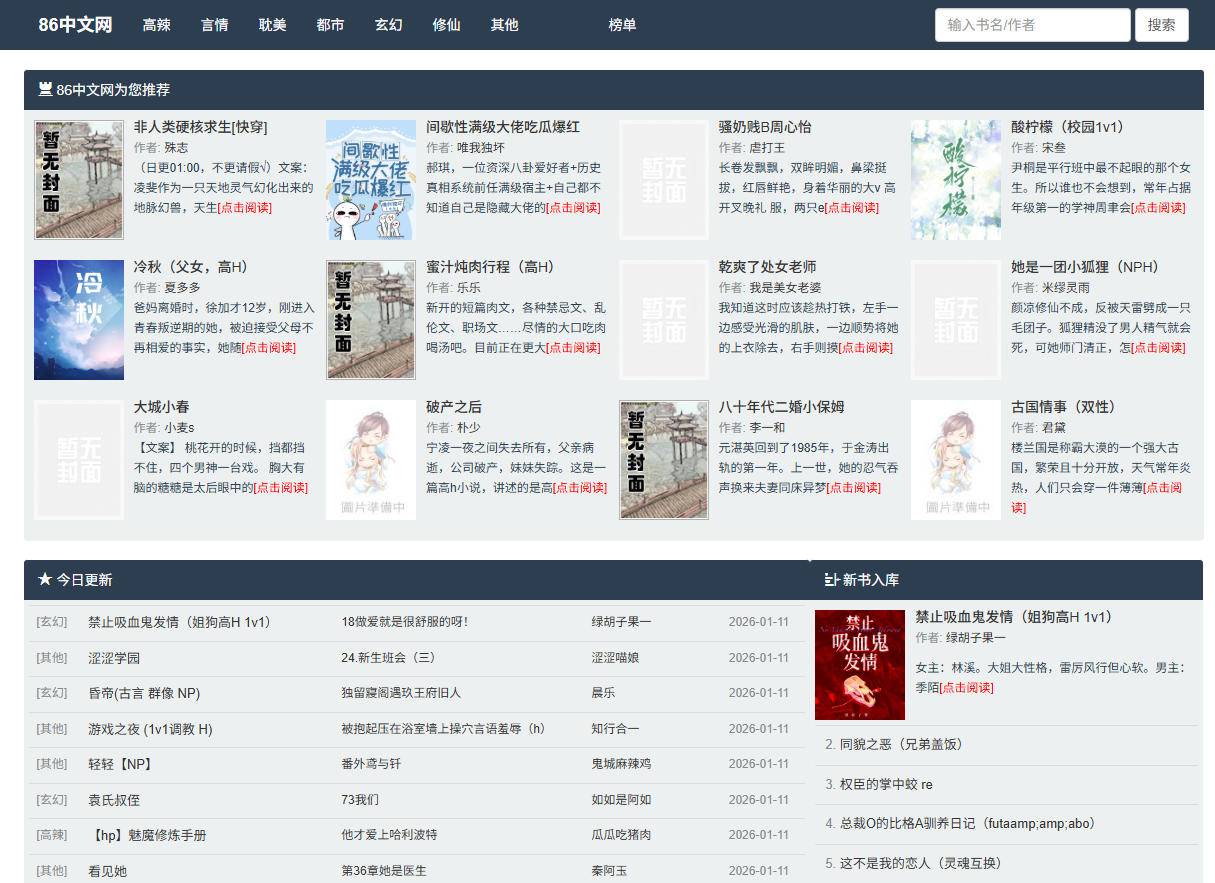Open the 修仙 category
The height and width of the screenshot is (883, 1215).
446,25
